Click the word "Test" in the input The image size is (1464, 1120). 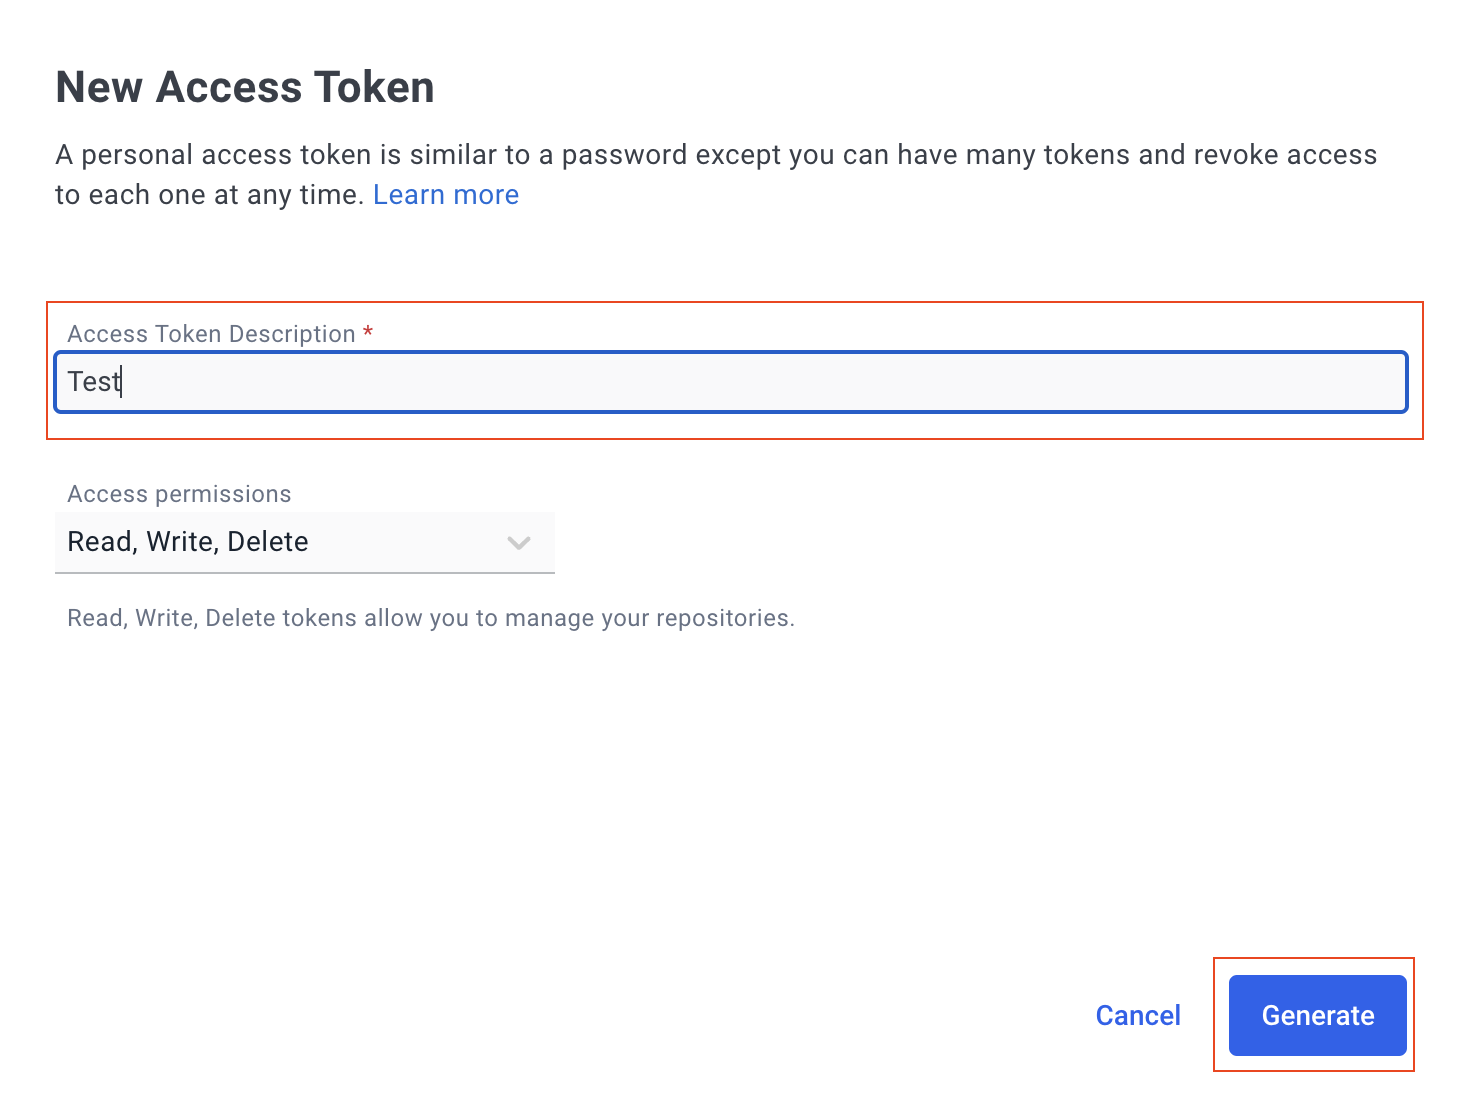click(93, 382)
